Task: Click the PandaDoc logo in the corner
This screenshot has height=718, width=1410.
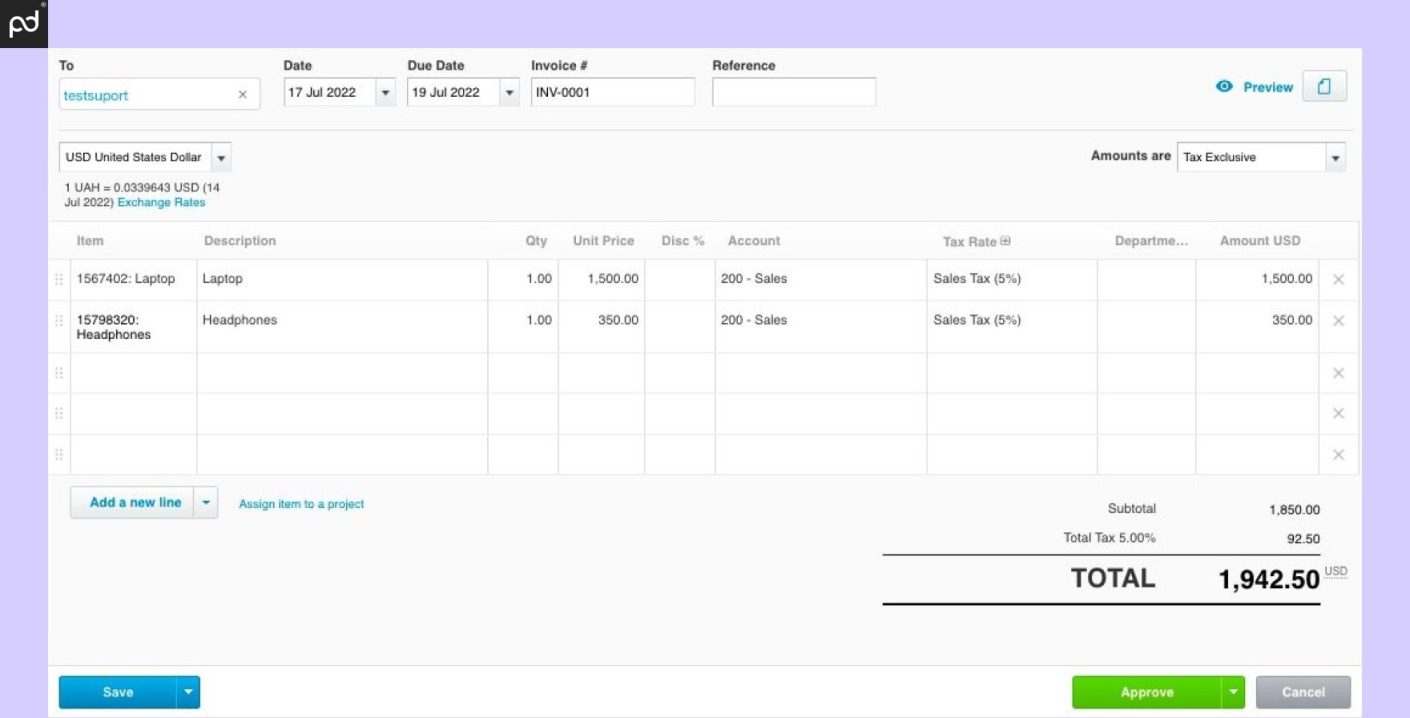Action: [23, 22]
